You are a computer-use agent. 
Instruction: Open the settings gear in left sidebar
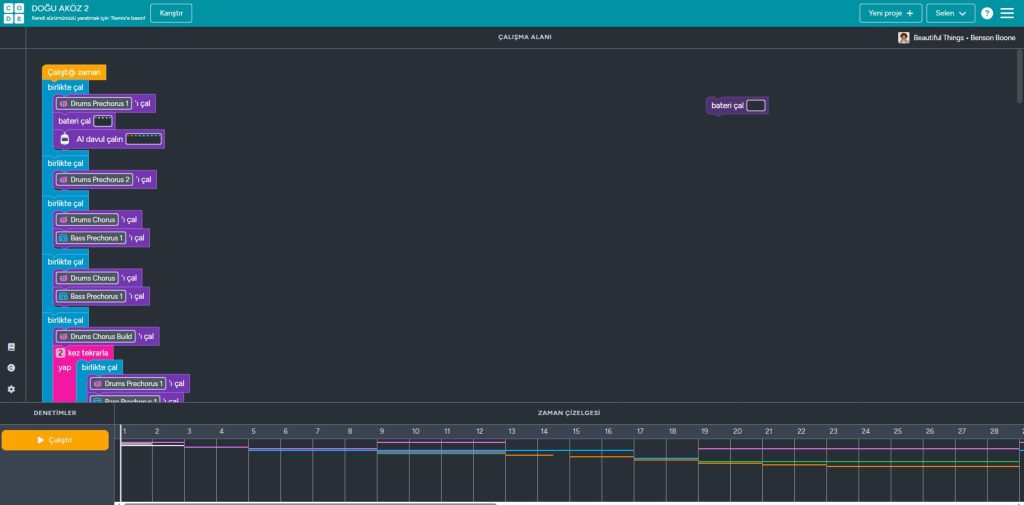pyautogui.click(x=11, y=389)
